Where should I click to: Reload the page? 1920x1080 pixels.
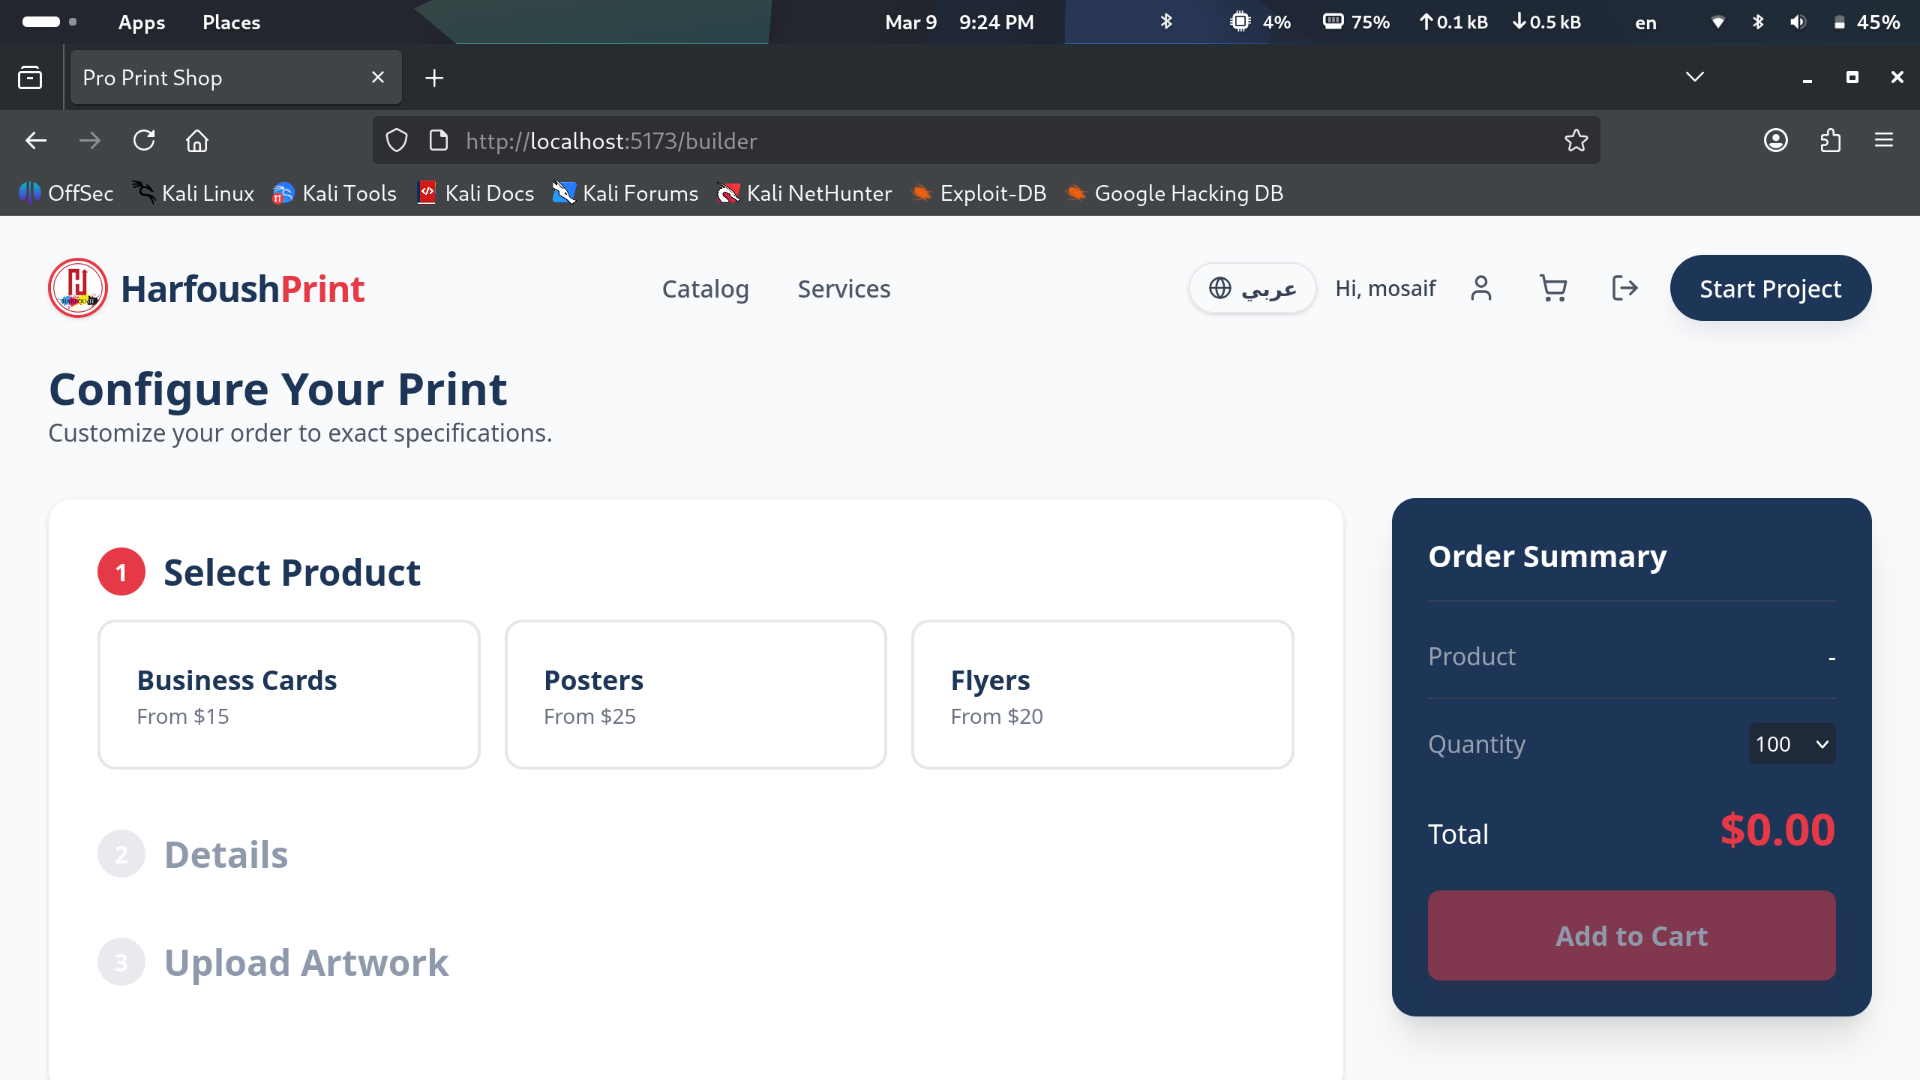click(x=144, y=141)
